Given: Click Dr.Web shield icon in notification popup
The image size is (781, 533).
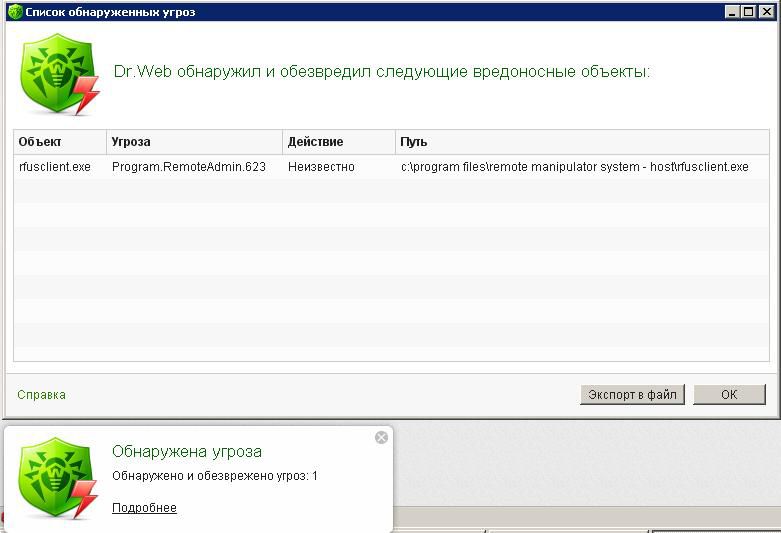Looking at the screenshot, I should tap(57, 478).
